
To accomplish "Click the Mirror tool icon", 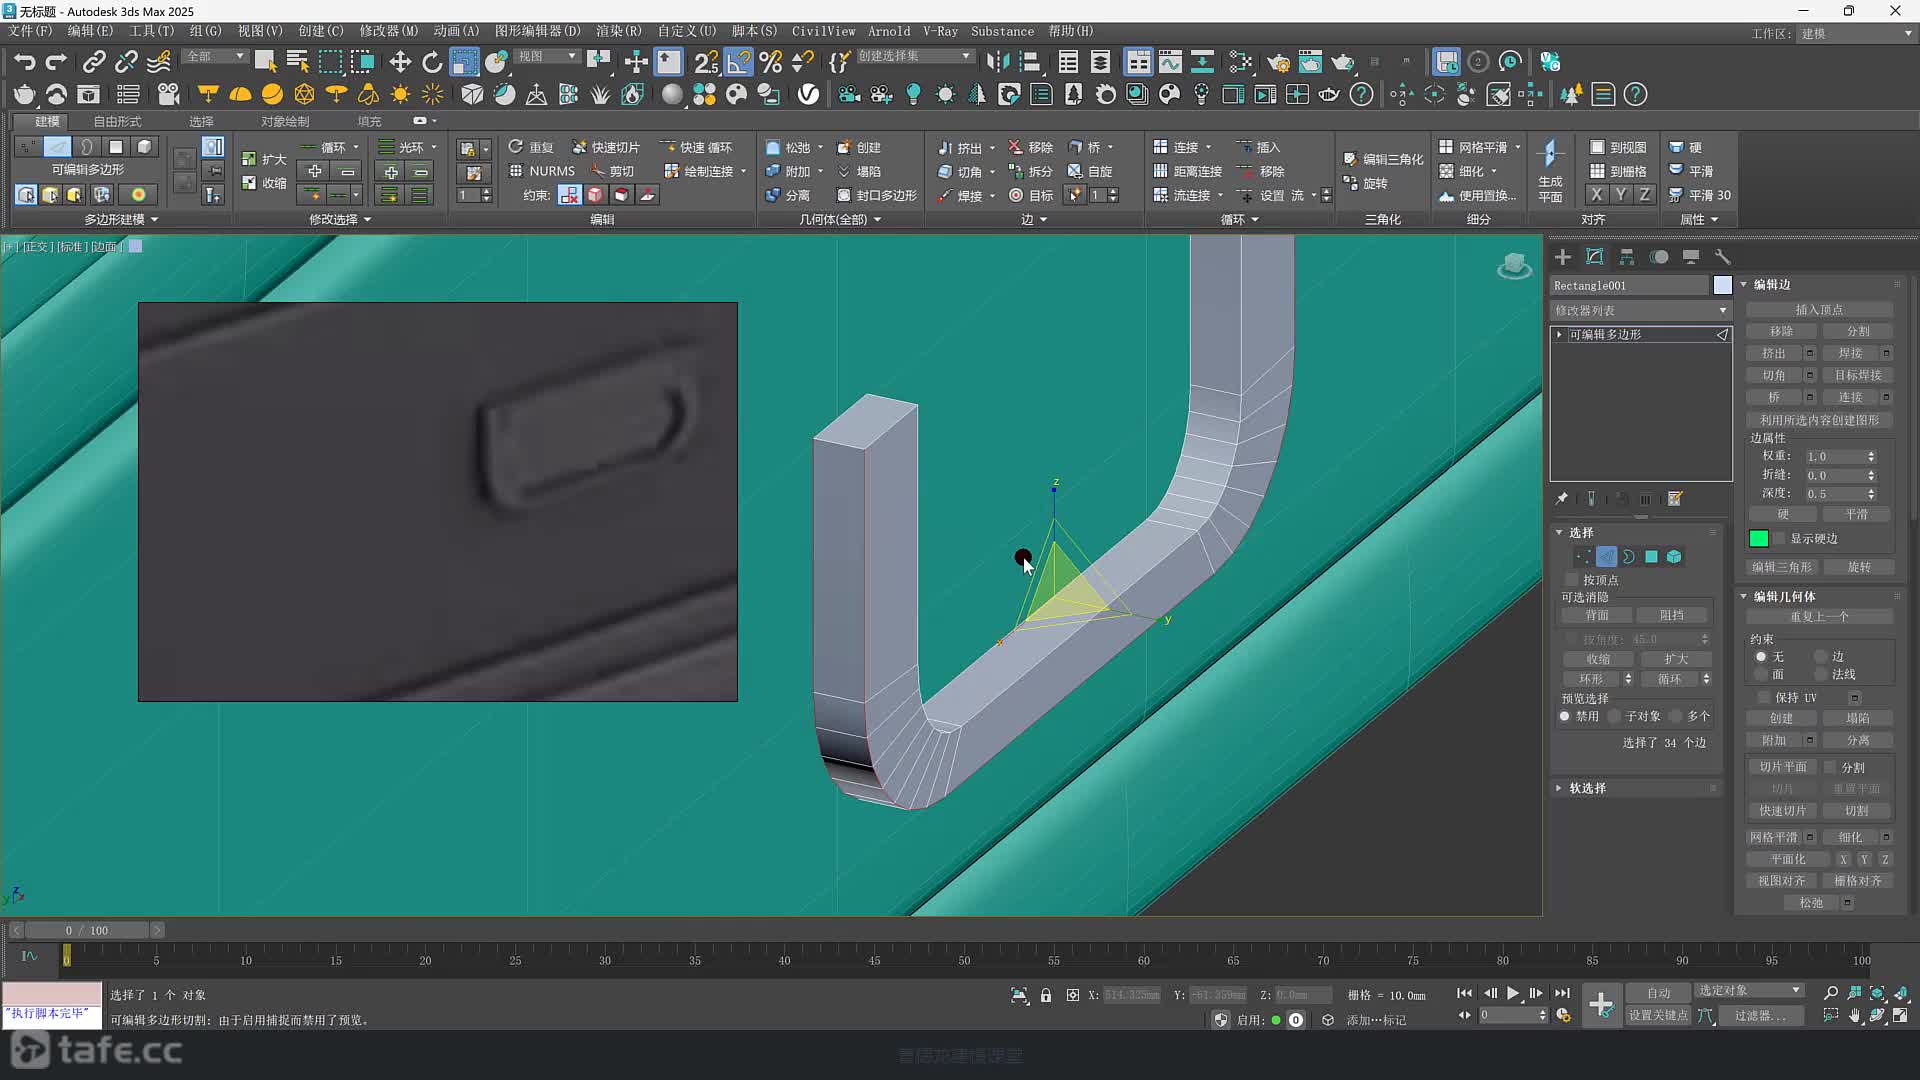I will coord(998,62).
